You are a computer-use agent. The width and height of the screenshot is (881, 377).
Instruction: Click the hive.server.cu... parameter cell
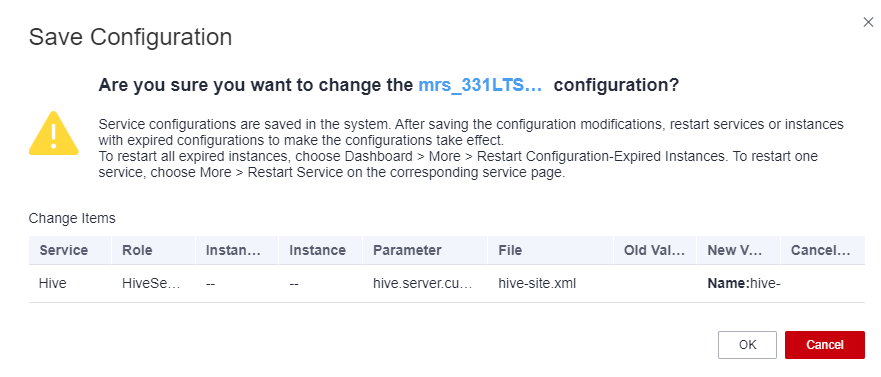423,284
